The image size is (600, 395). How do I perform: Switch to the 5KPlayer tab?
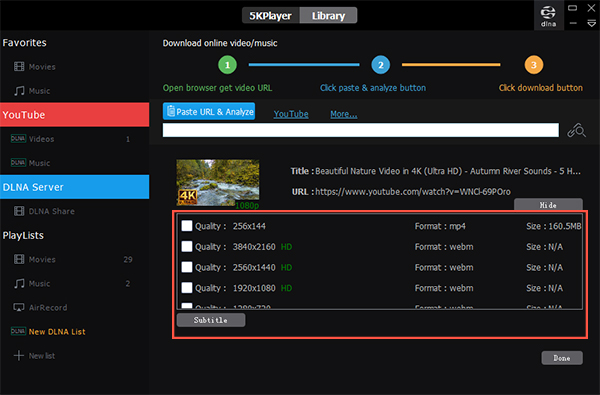(271, 15)
